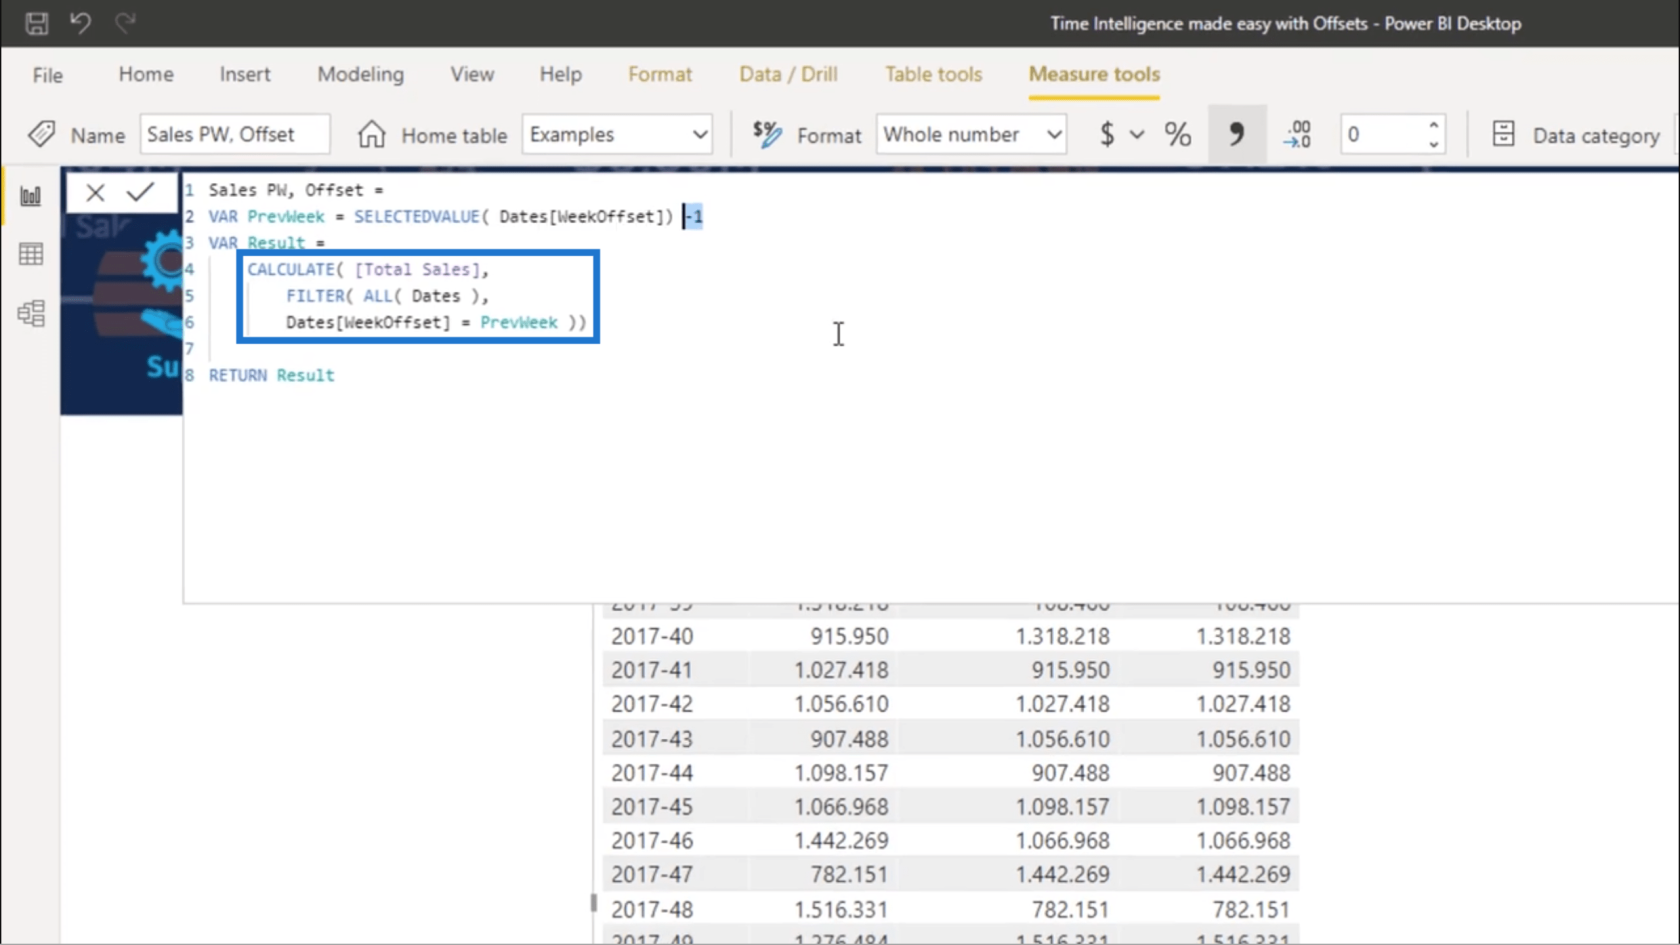Click the selected -1 in line 2
Viewport: 1680px width, 945px height.
(x=693, y=216)
